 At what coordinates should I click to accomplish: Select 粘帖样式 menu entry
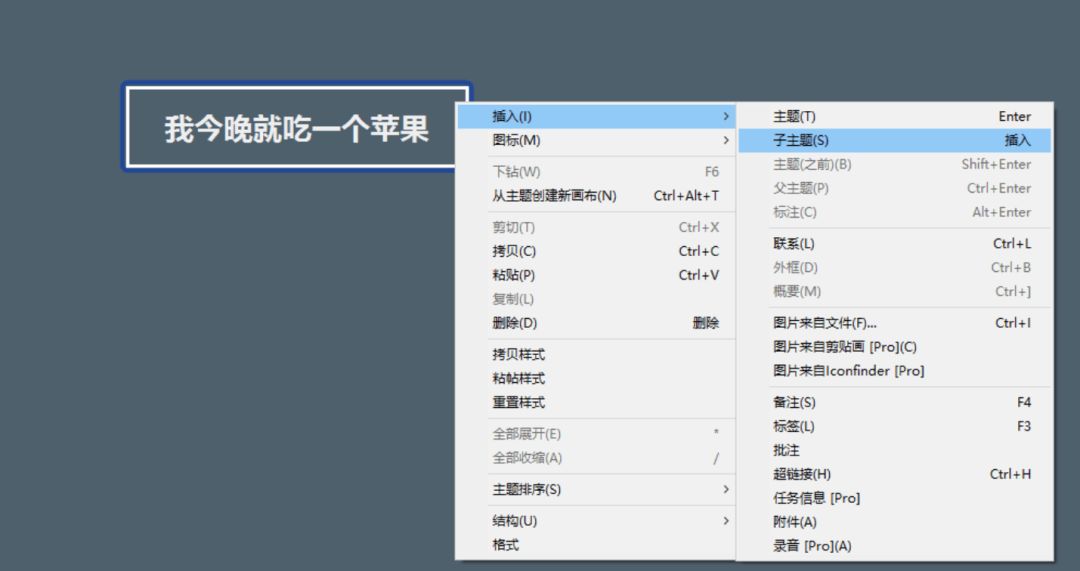(x=596, y=378)
